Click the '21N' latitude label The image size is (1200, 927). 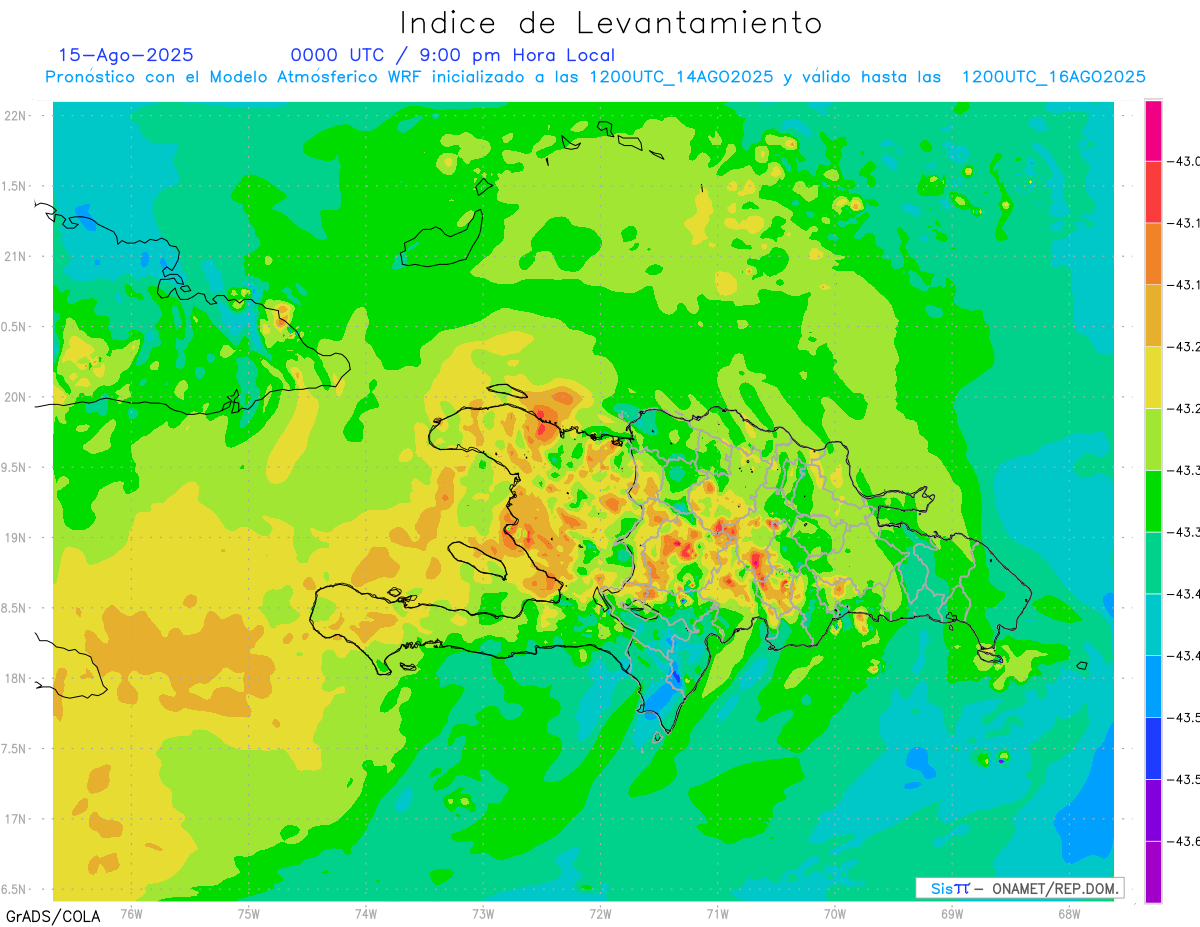point(17,256)
